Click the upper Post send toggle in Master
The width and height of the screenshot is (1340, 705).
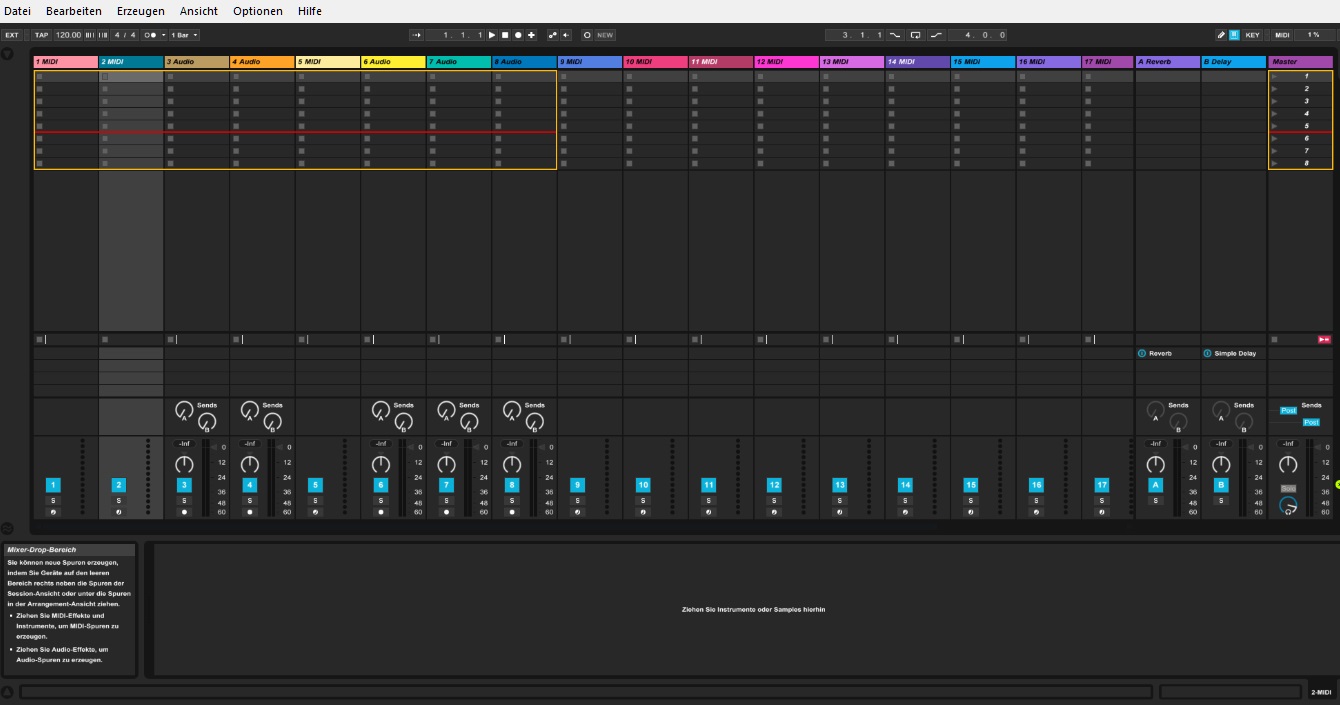[1288, 411]
